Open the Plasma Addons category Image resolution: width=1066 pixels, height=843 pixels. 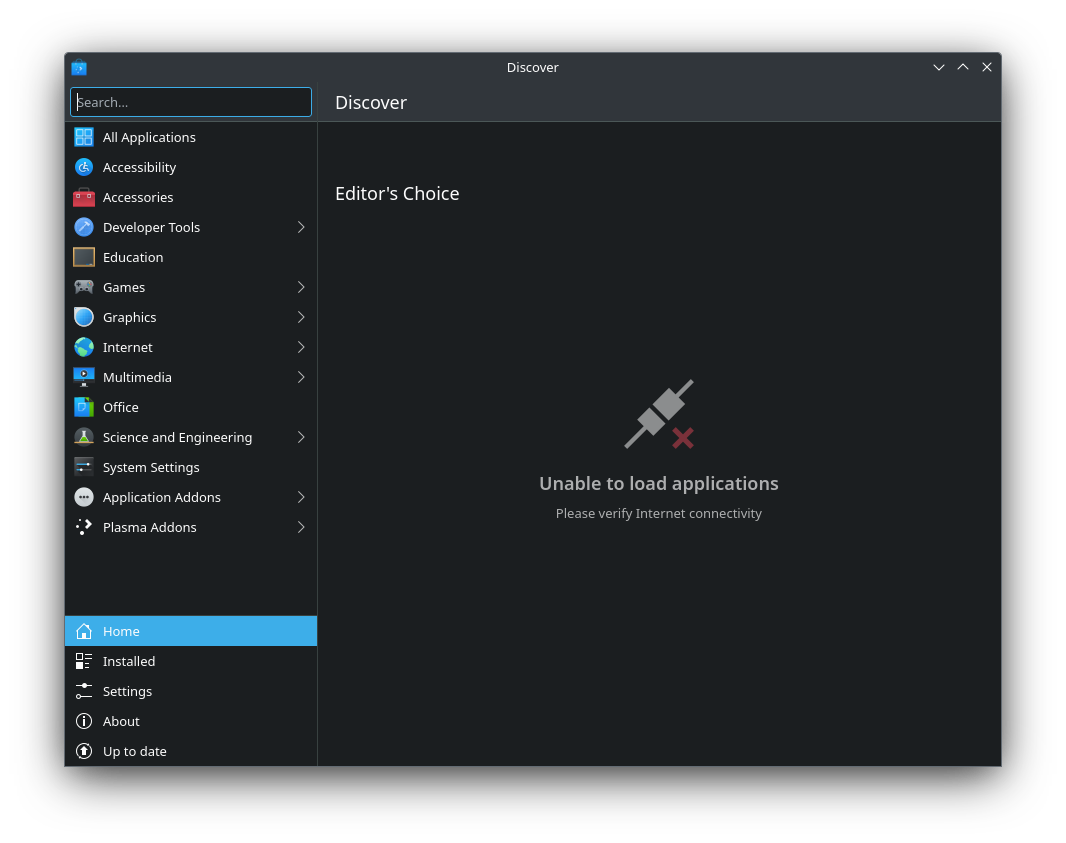pyautogui.click(x=150, y=527)
